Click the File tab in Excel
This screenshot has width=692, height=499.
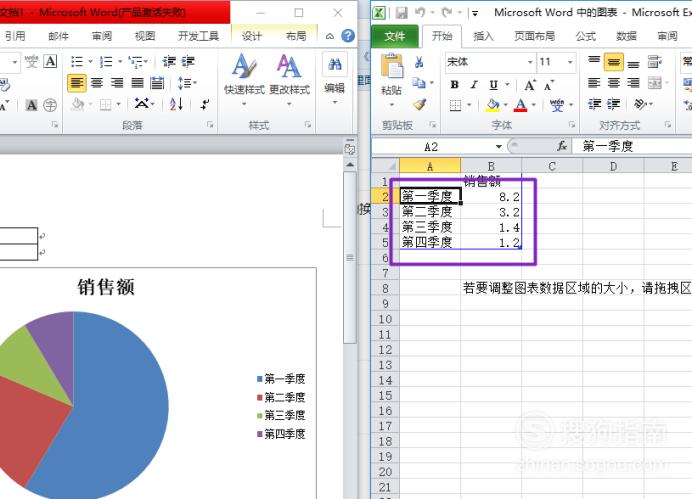pos(395,36)
